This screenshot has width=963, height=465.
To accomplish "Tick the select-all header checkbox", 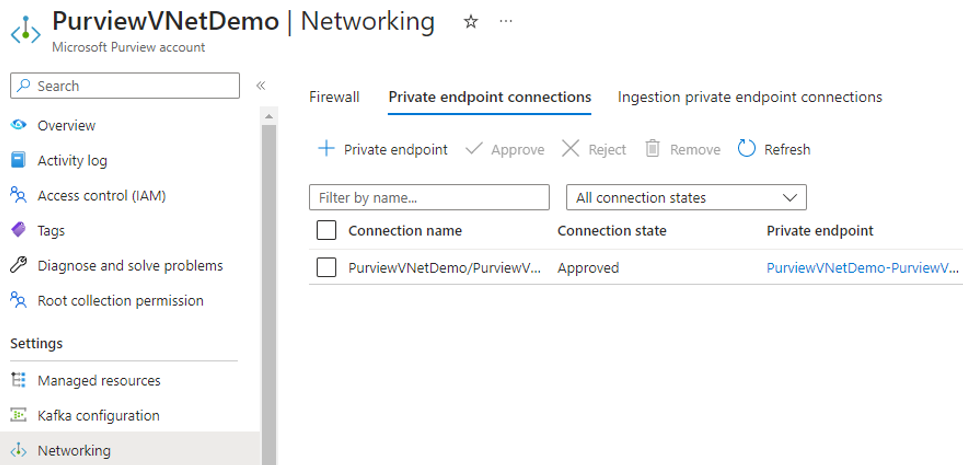I will [x=326, y=230].
